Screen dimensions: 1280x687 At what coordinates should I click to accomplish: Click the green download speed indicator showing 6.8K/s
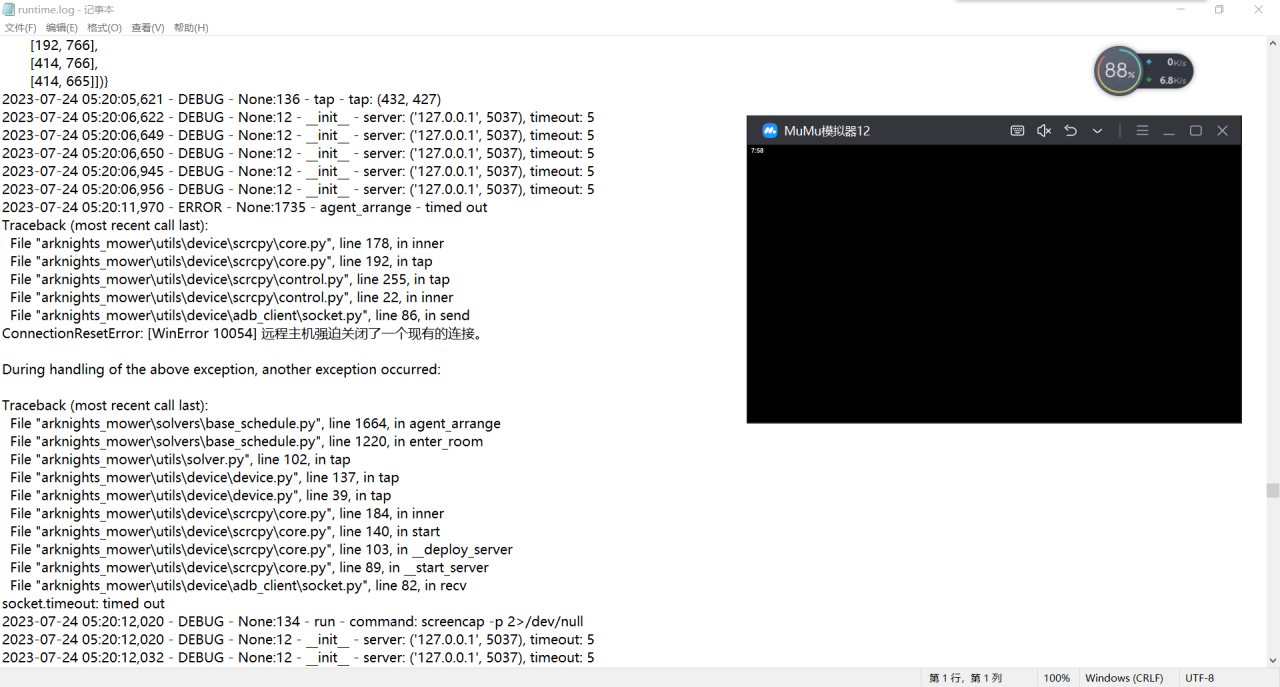click(1168, 78)
